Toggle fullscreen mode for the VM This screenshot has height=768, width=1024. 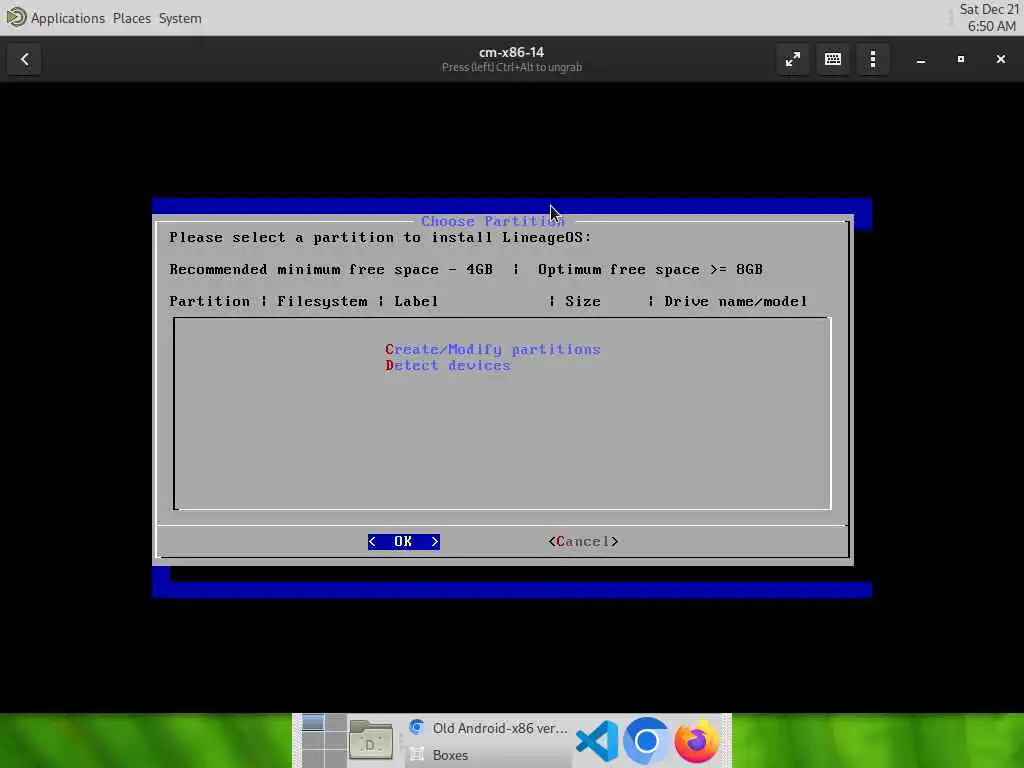[793, 59]
